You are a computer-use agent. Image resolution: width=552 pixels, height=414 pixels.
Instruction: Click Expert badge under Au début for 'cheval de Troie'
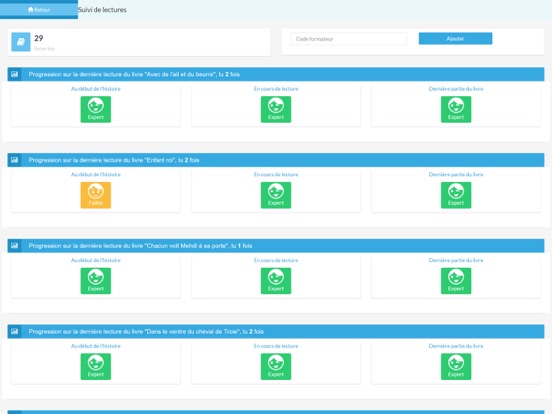tap(96, 367)
